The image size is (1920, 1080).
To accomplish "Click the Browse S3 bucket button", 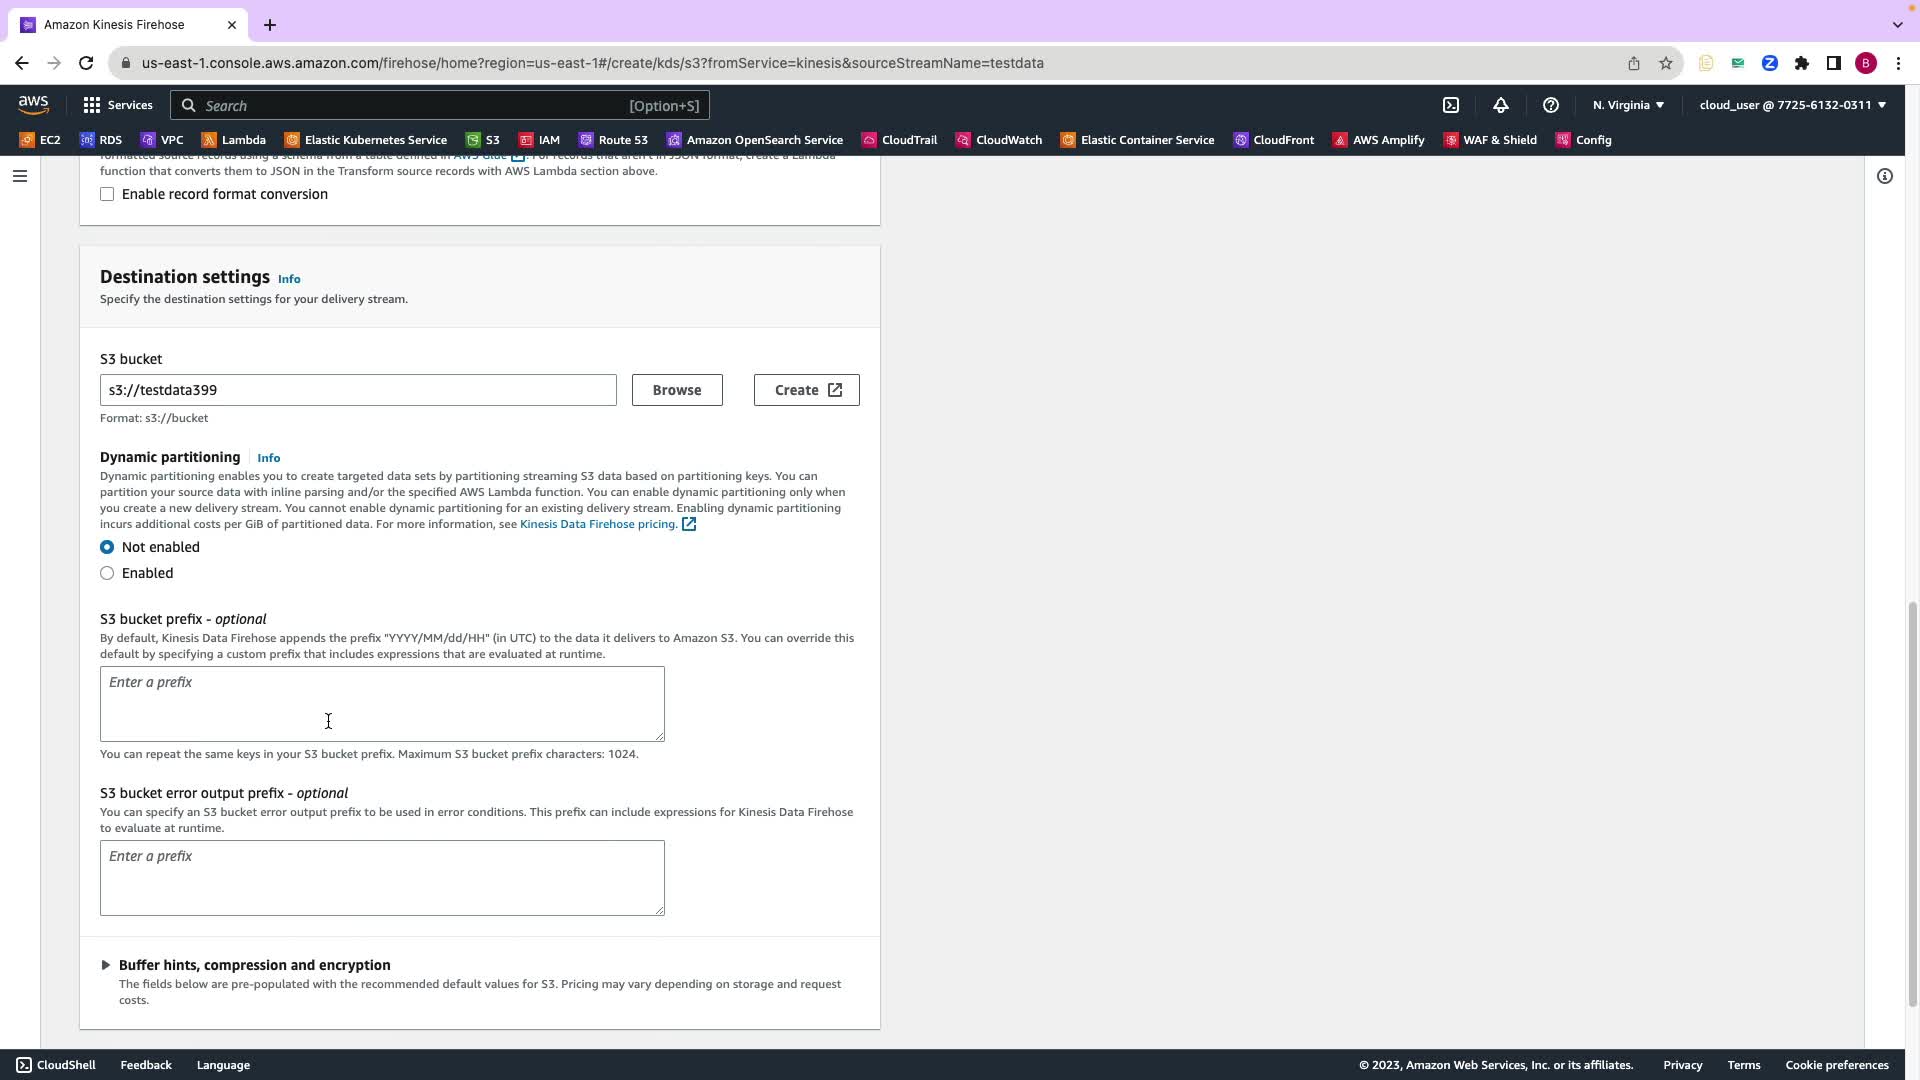I will pos(677,390).
